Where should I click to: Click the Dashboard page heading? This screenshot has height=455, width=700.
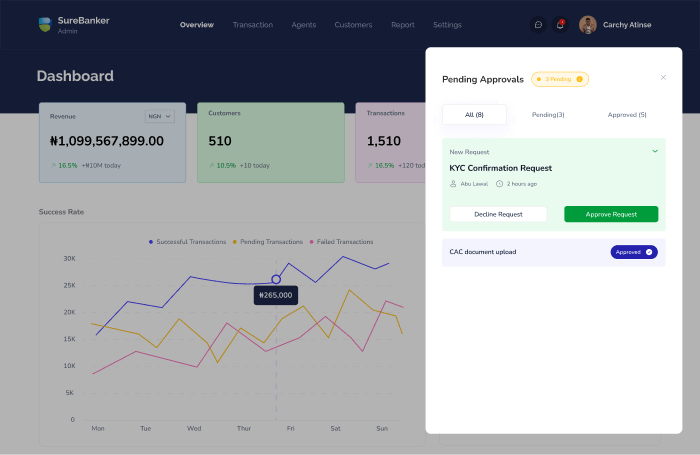tap(75, 76)
